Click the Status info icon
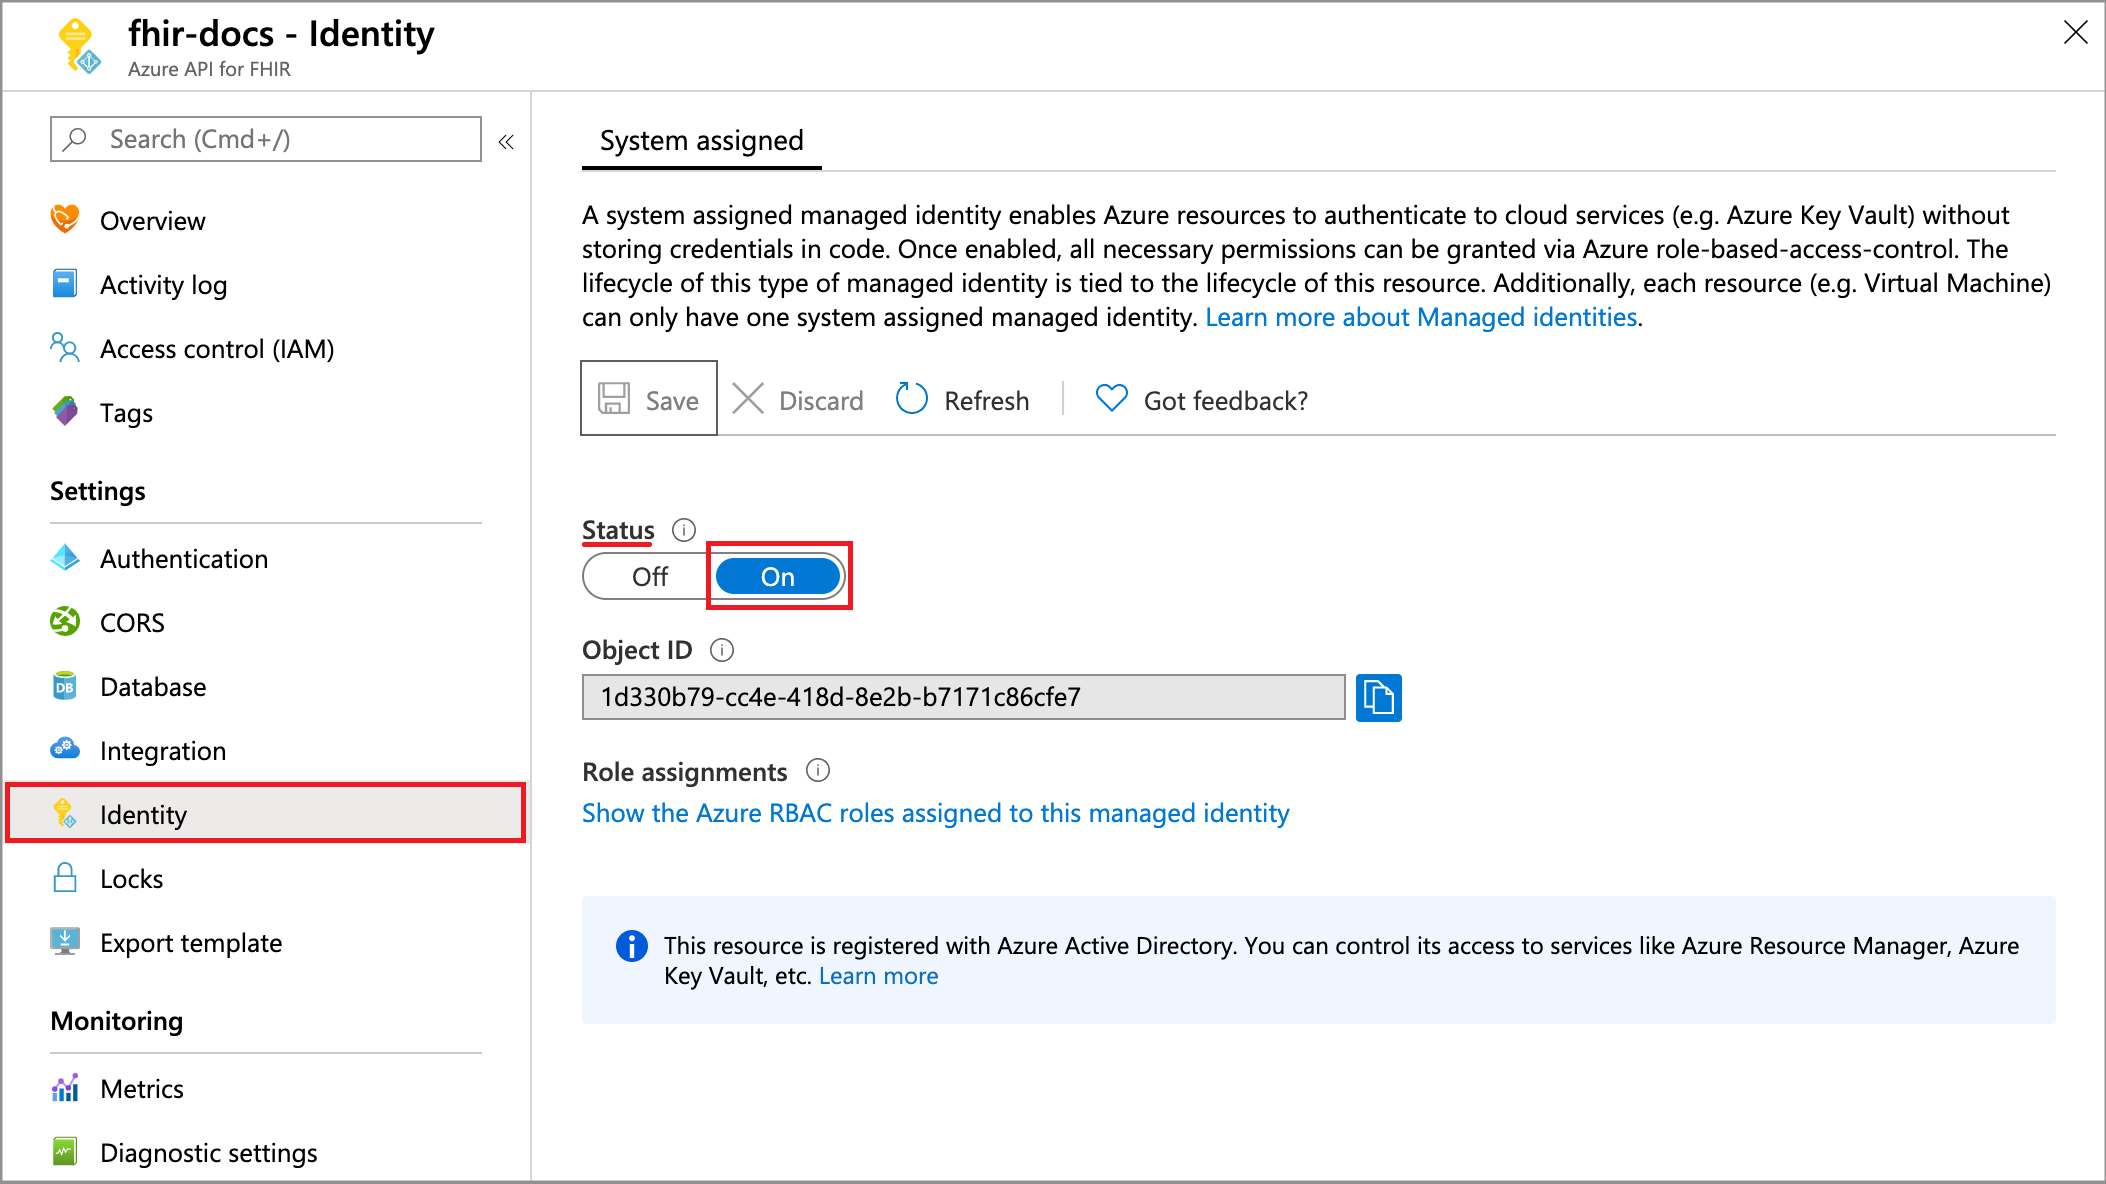 click(684, 529)
